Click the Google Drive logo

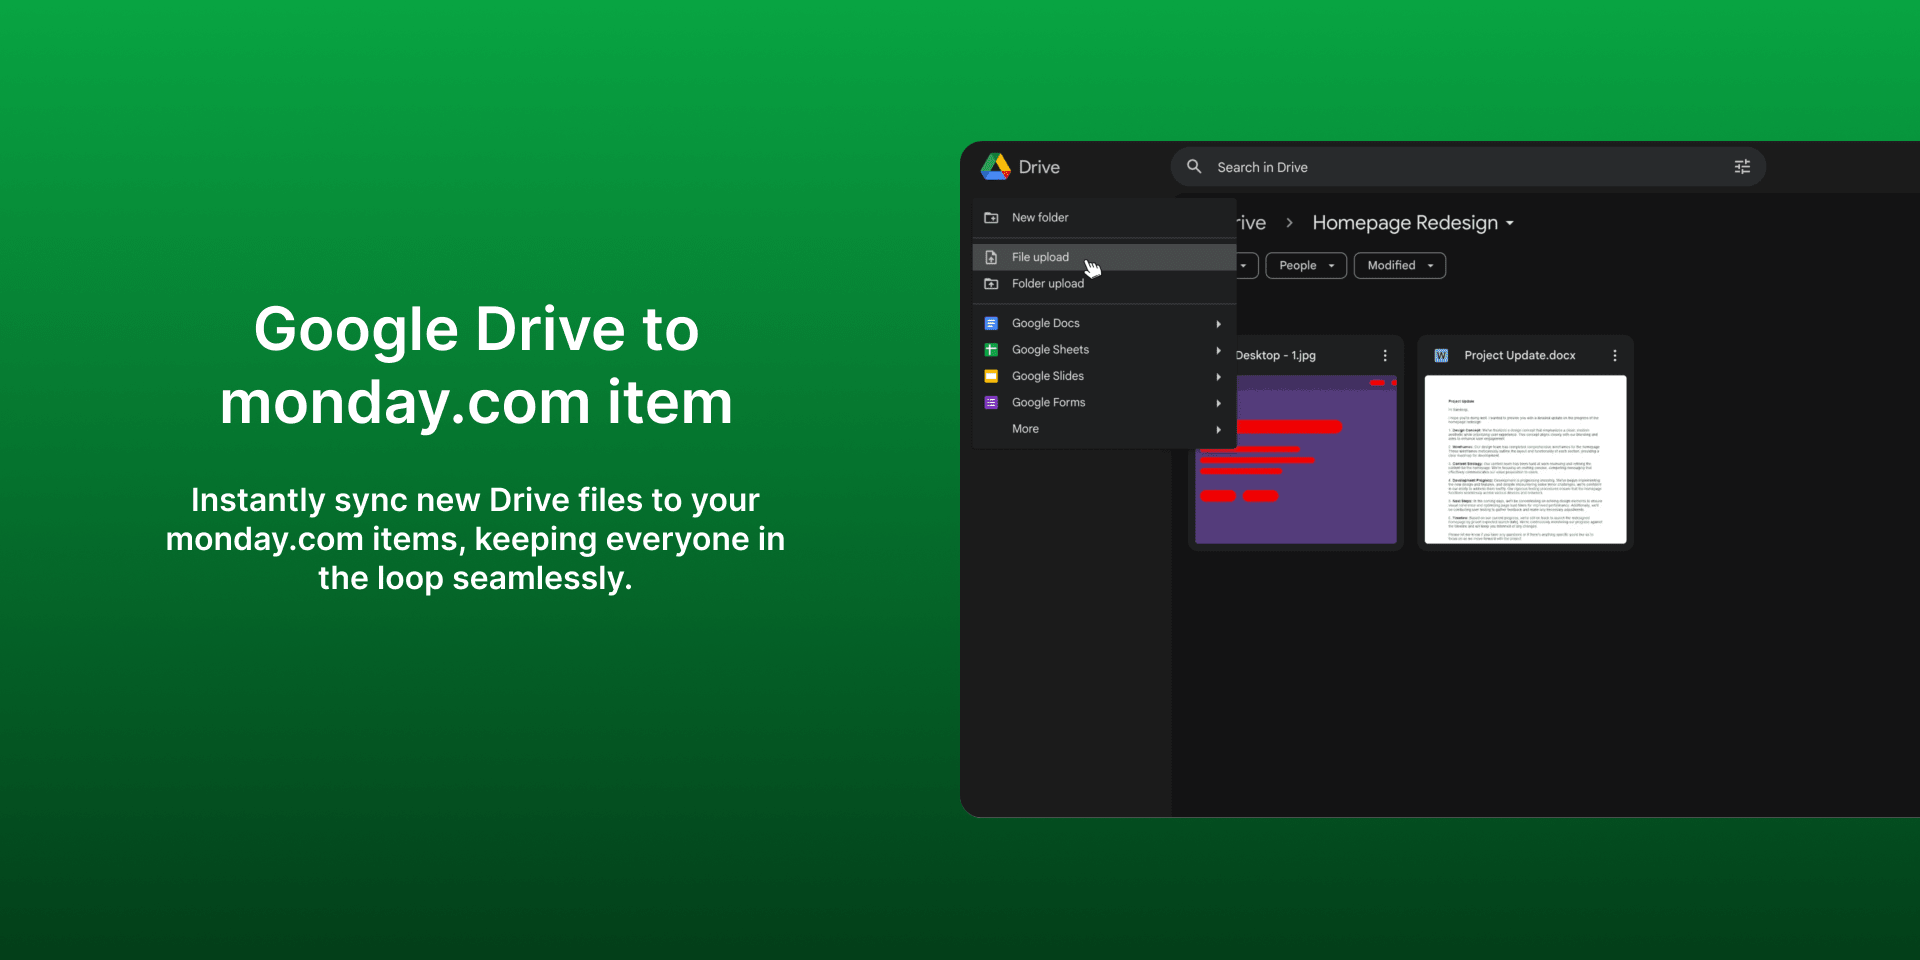(996, 167)
